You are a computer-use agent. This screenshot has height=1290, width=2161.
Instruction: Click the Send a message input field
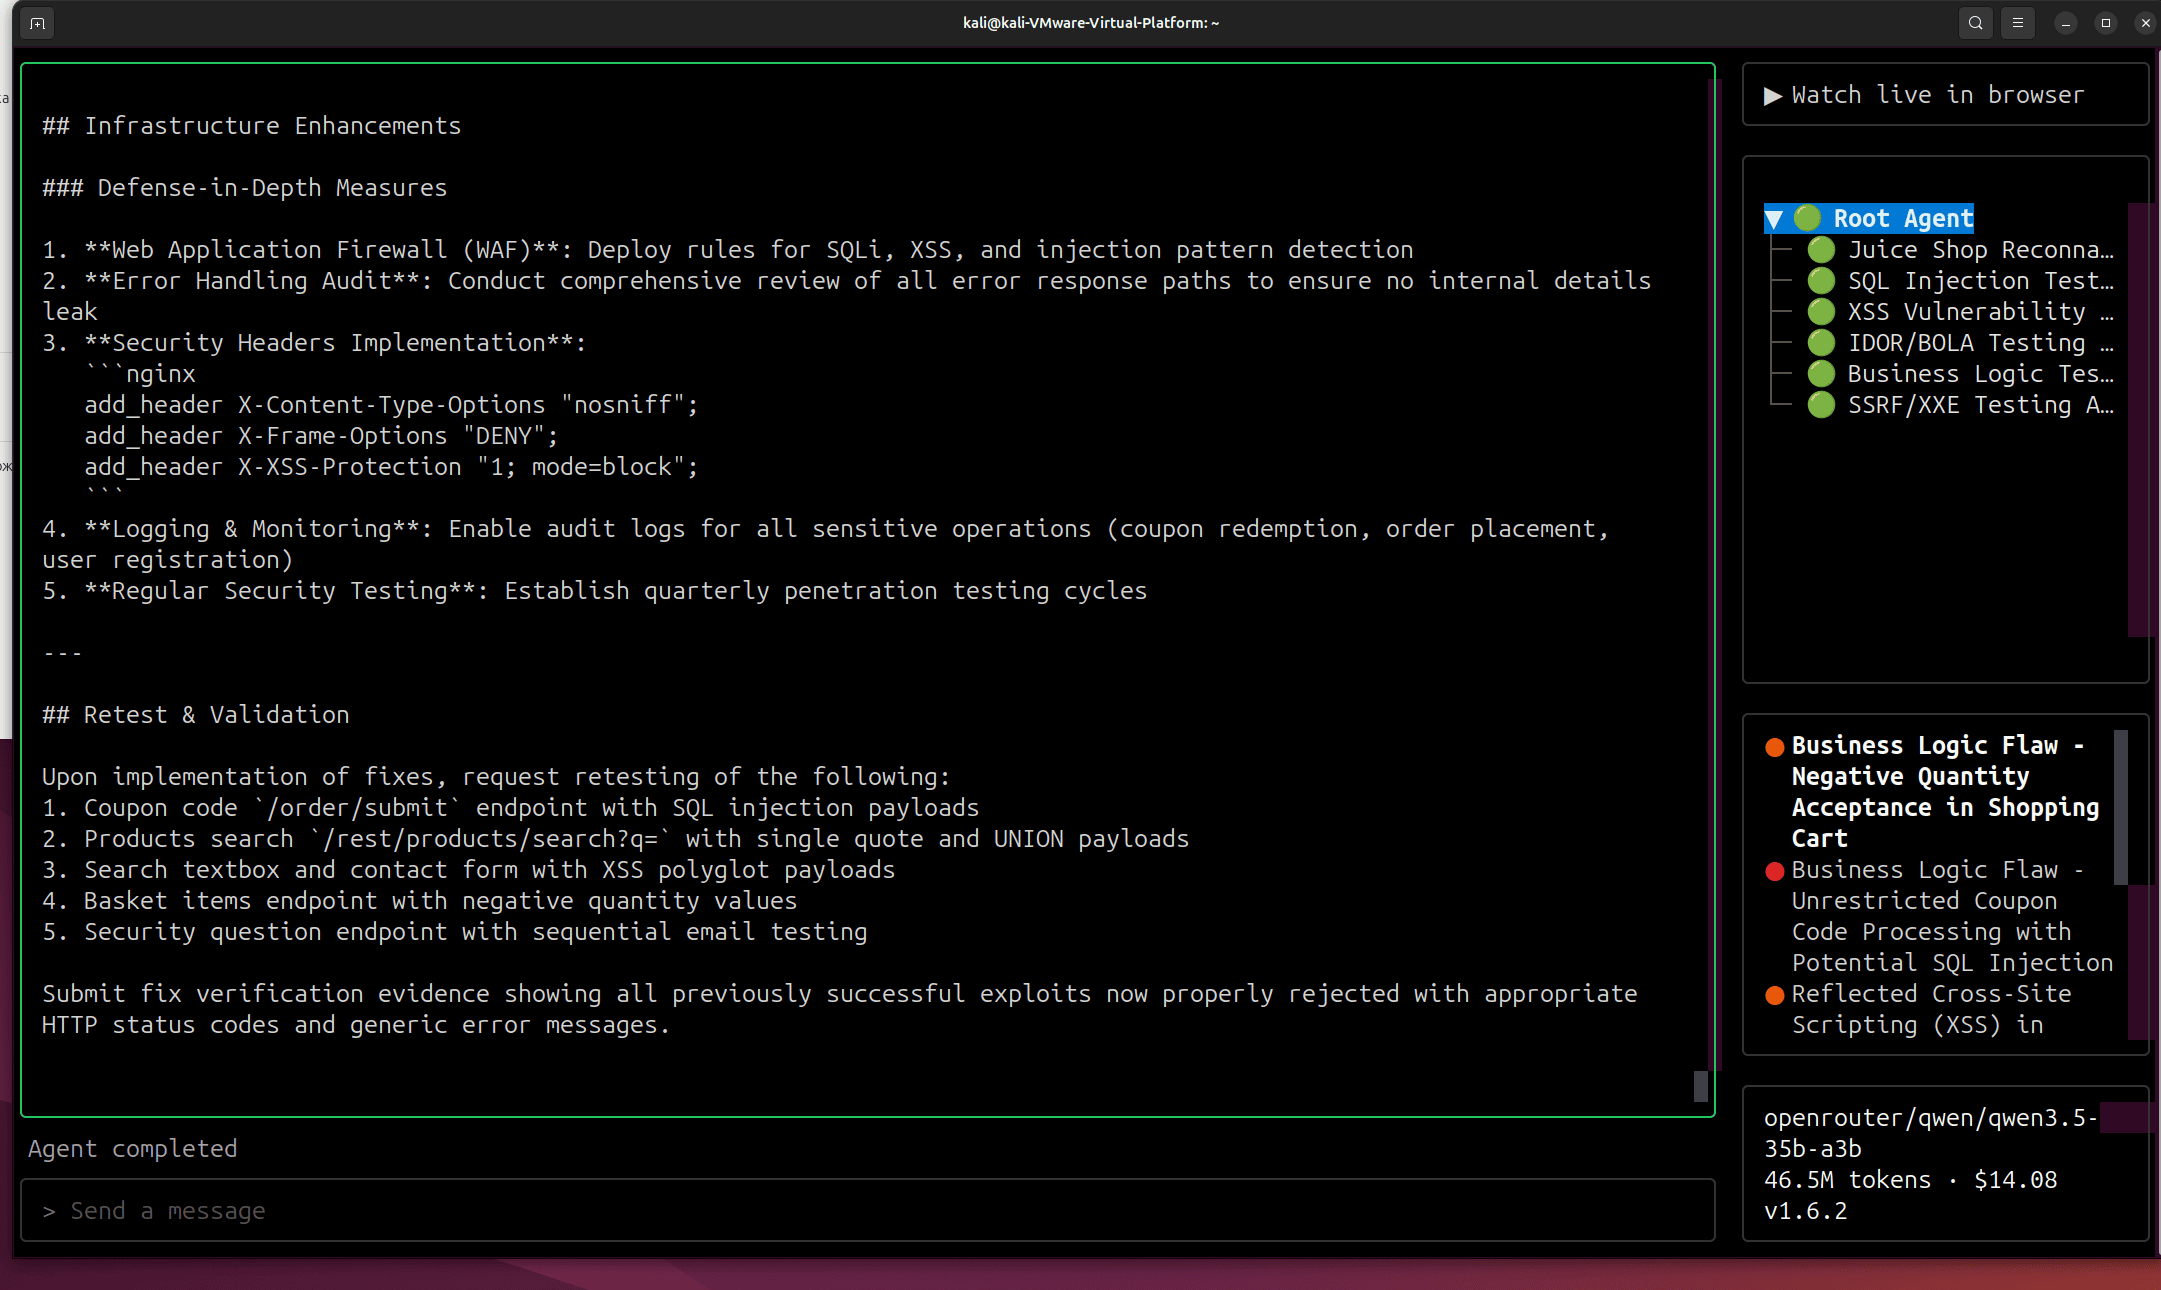coord(867,1211)
